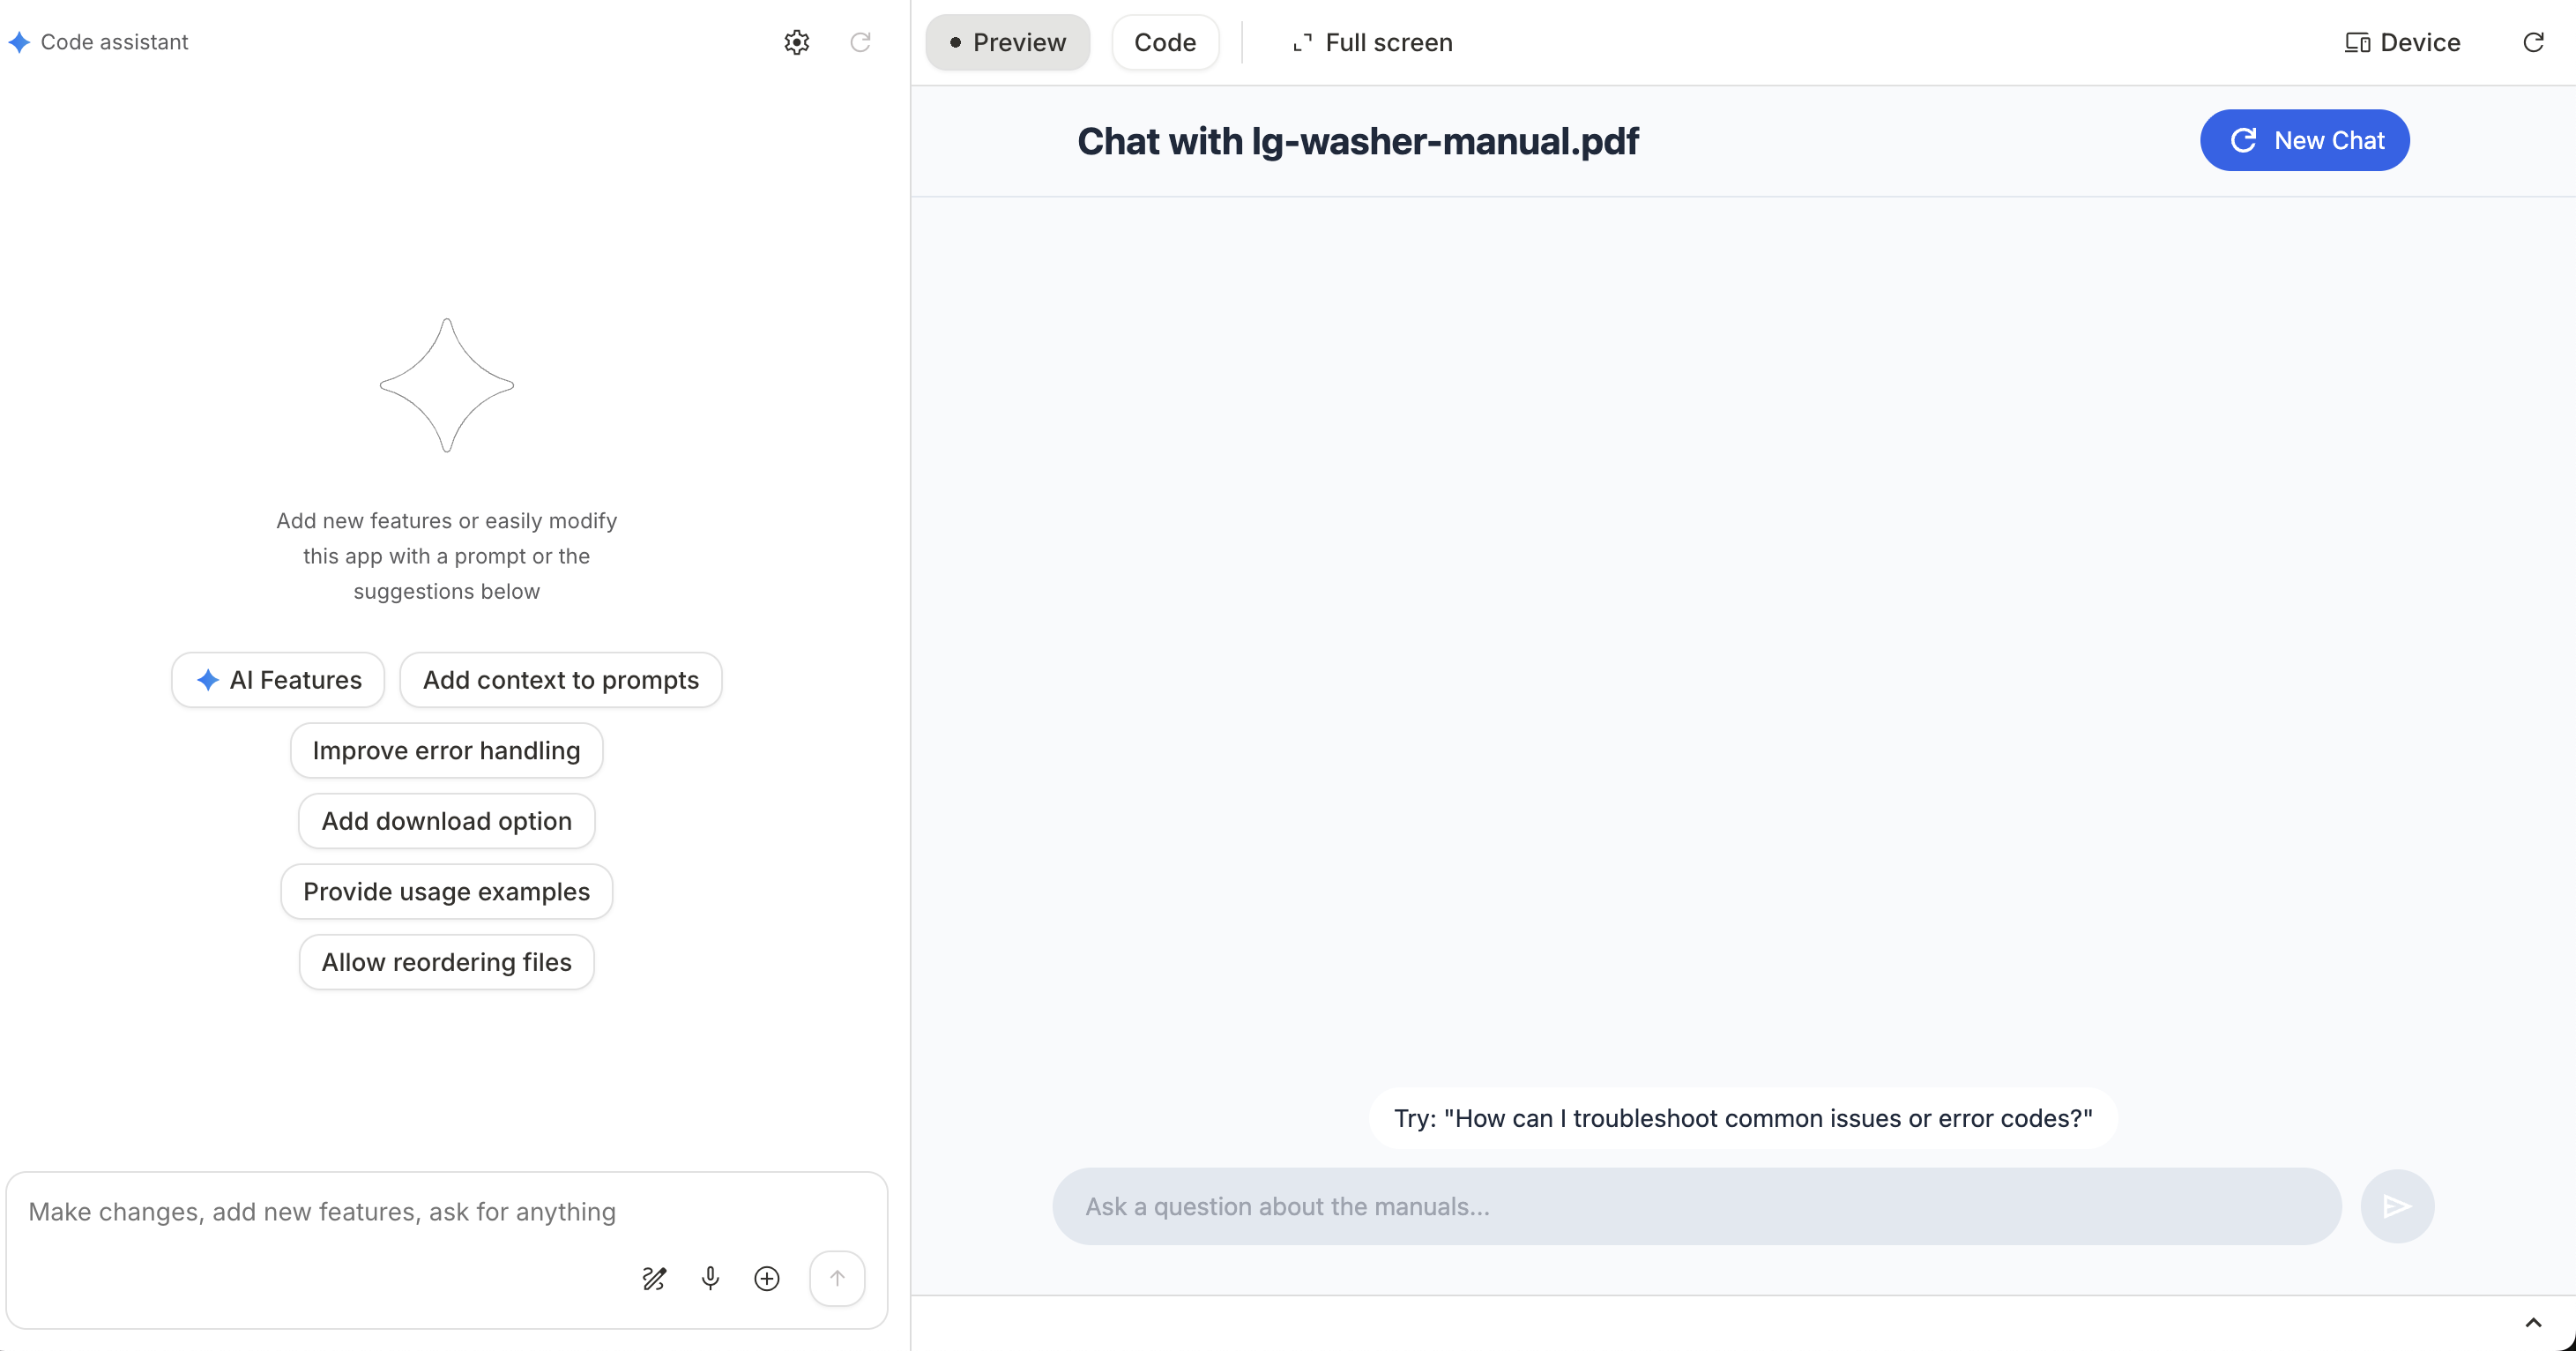Open the Code assistant settings gear
2576x1351 pixels.
796,42
